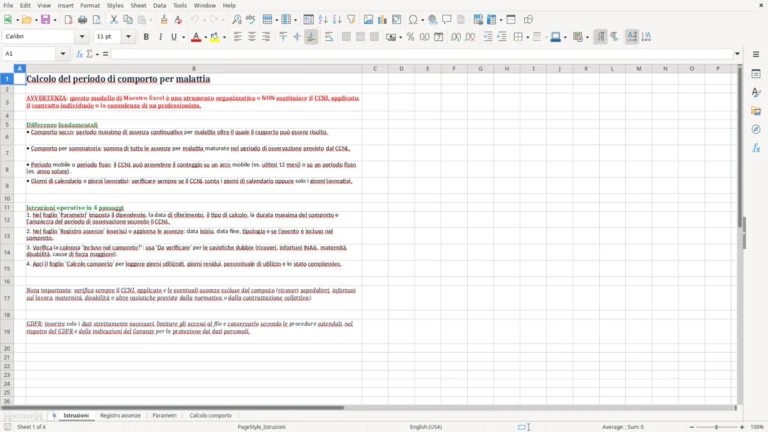Open the sidebar Styles panel icon
768x432 pixels.
[x=756, y=93]
